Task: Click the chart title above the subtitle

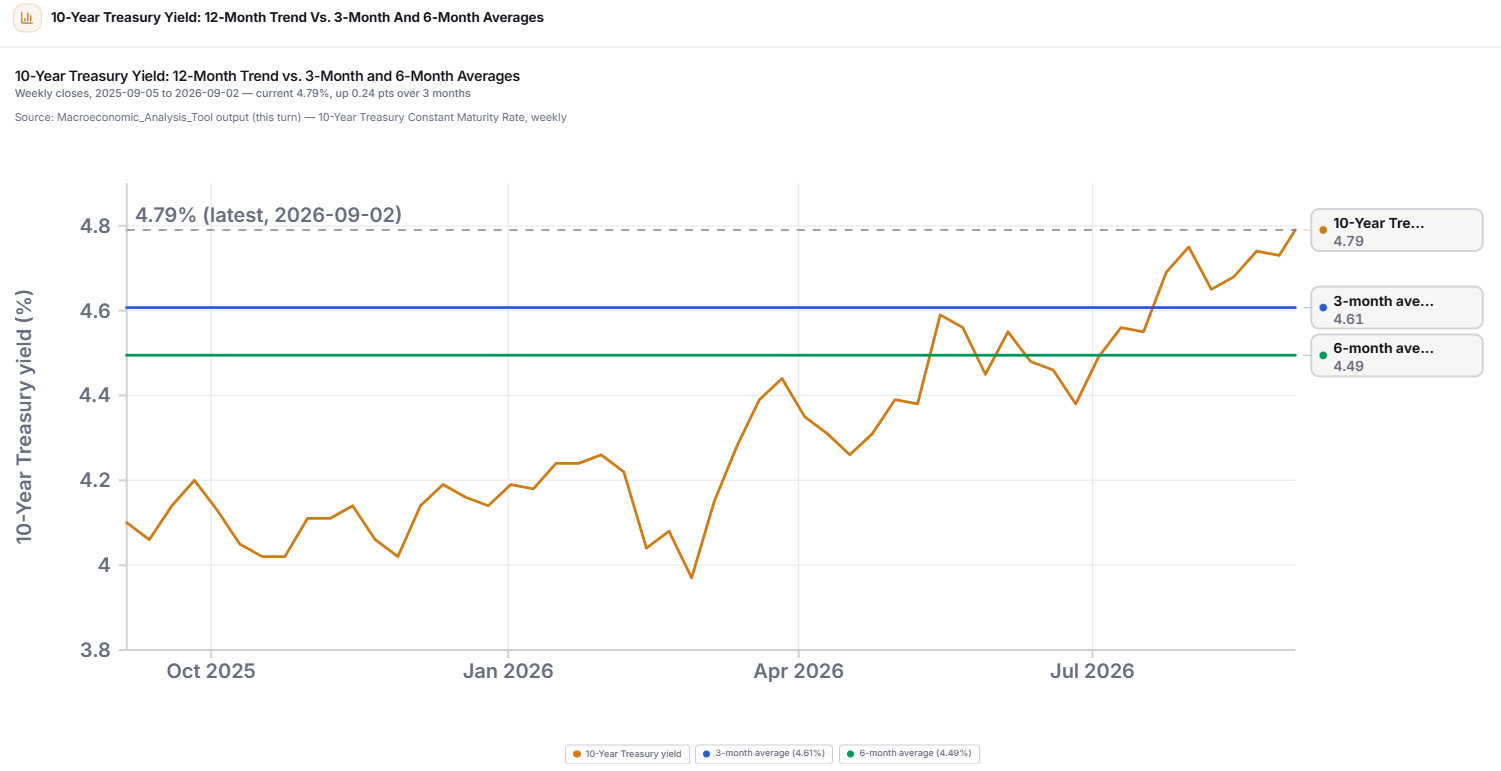Action: (x=268, y=76)
